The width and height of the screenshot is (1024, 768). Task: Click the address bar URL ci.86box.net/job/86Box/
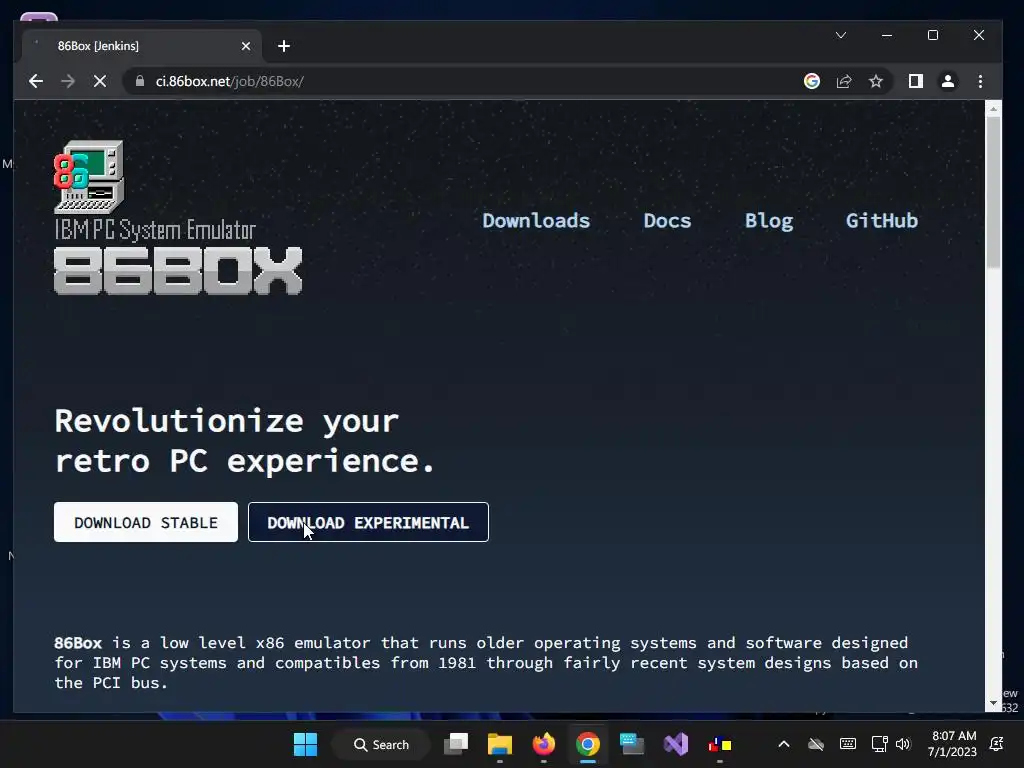tap(229, 81)
